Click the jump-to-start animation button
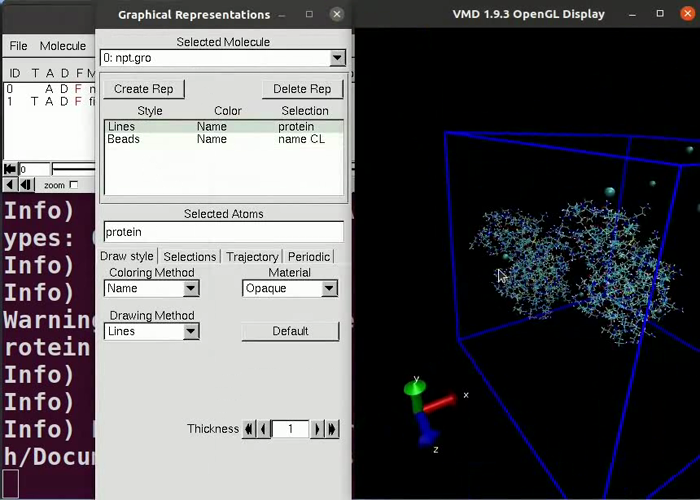The width and height of the screenshot is (700, 500). click(10, 169)
